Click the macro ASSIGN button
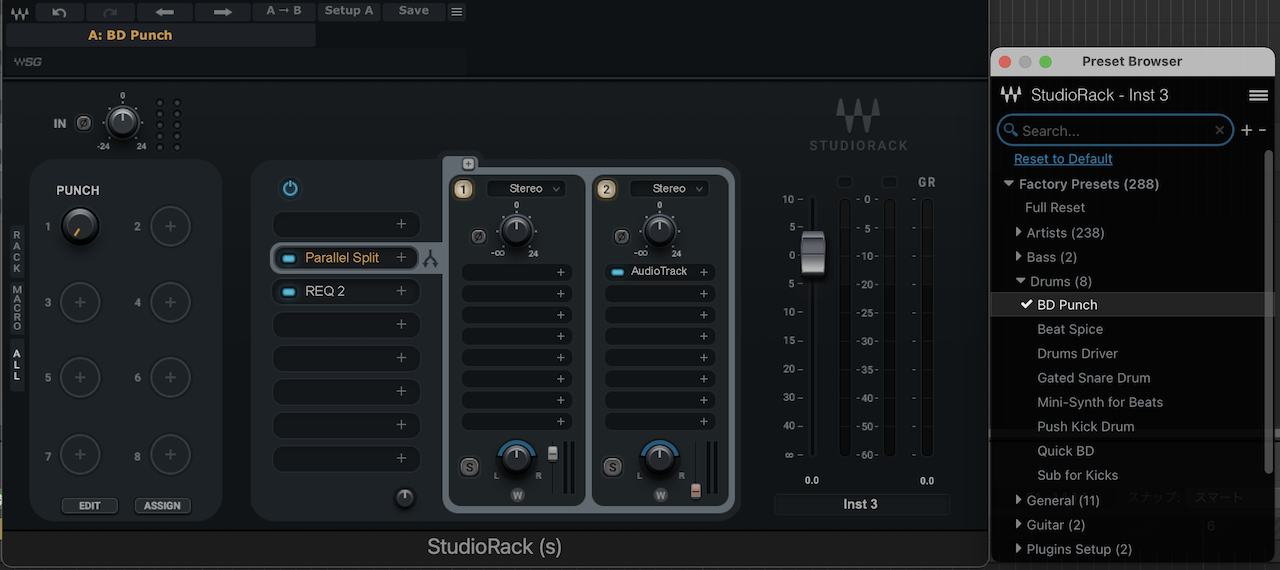This screenshot has width=1280, height=570. click(x=162, y=506)
